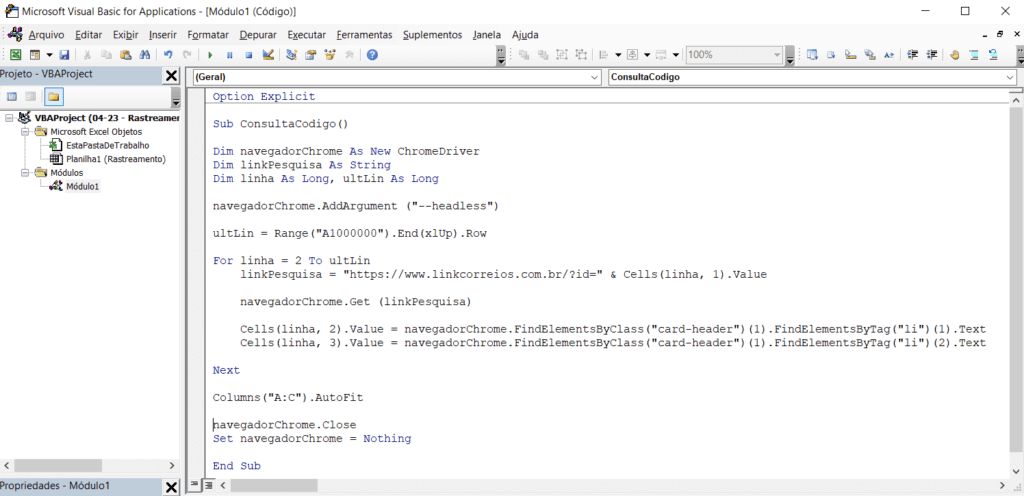This screenshot has width=1024, height=496.
Task: Open the Suplementos menu
Action: pyautogui.click(x=432, y=35)
